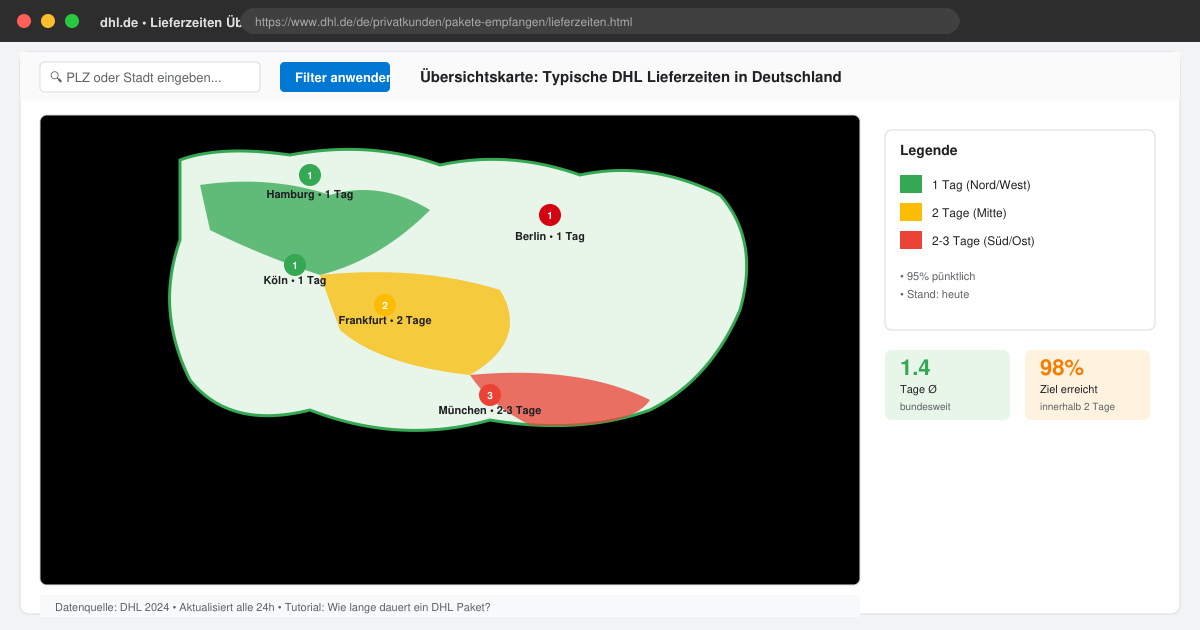Click legend text '2 Tage (Mitte)'
This screenshot has width=1200, height=630.
pos(969,213)
